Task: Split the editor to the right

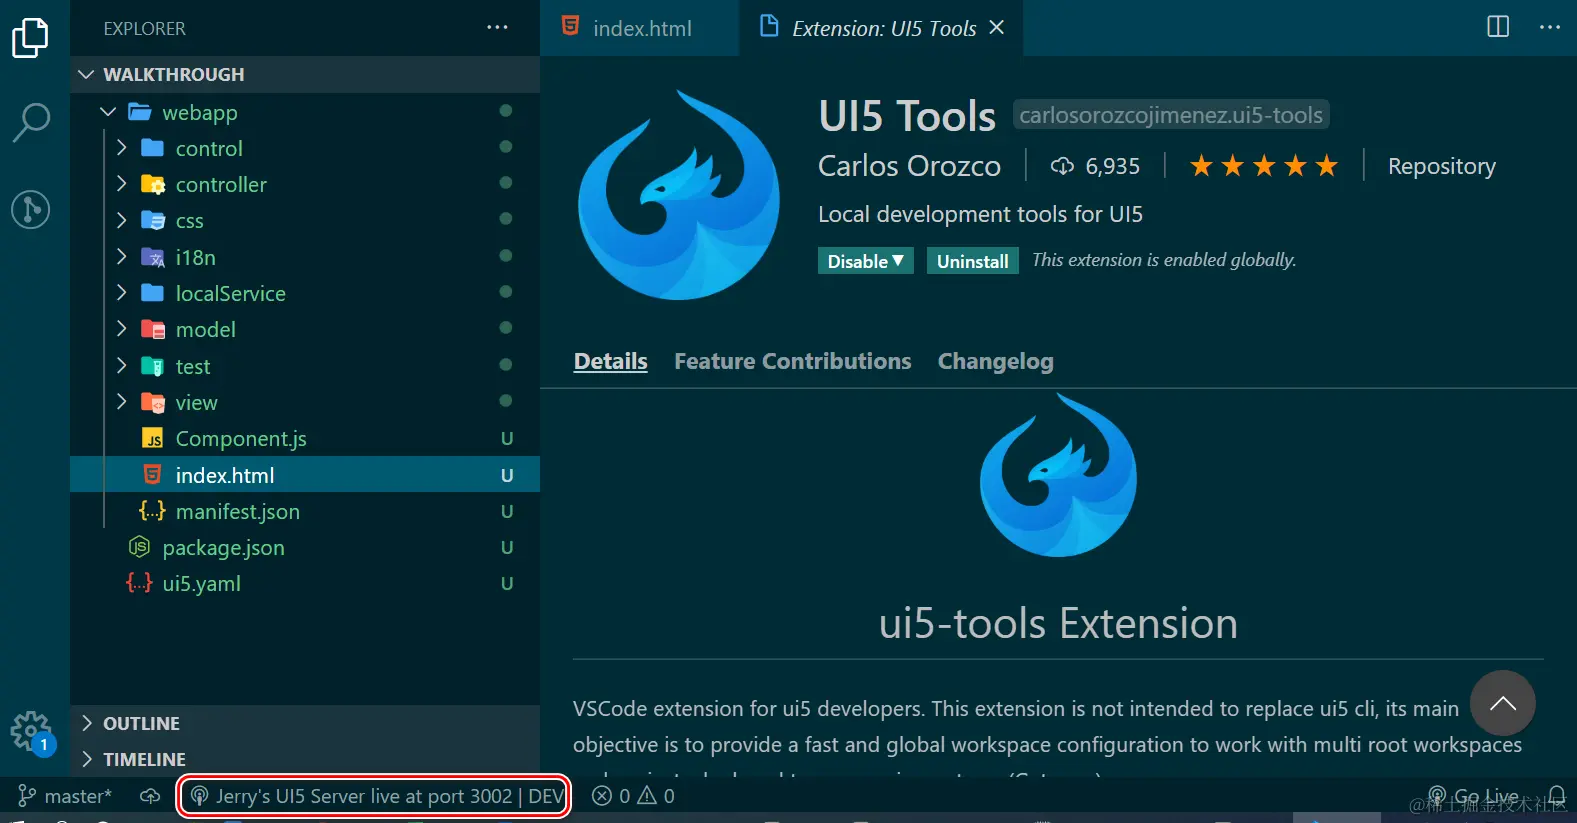Action: [x=1498, y=27]
